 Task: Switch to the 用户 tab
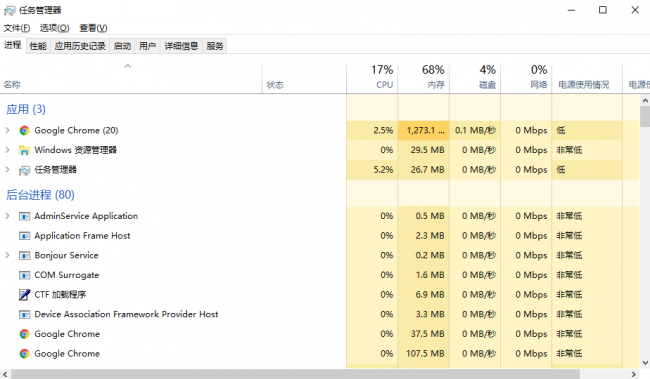pos(148,46)
